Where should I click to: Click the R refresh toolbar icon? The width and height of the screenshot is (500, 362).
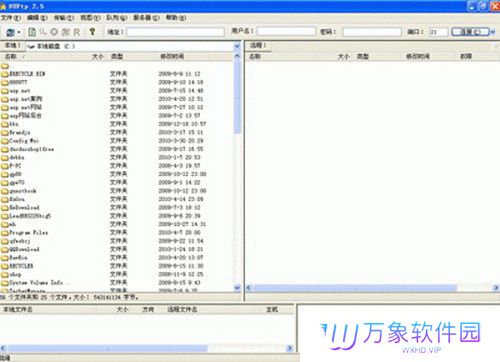(x=77, y=32)
